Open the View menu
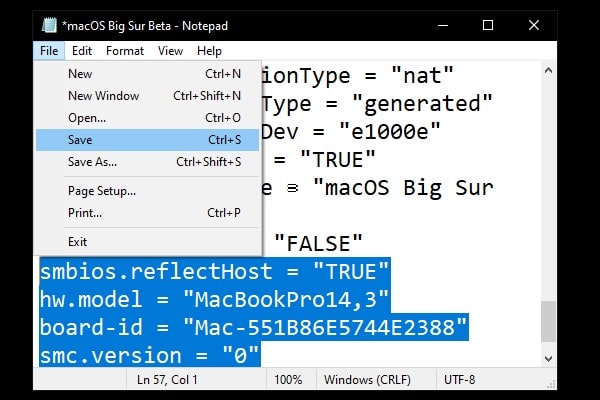The width and height of the screenshot is (600, 400). [170, 51]
